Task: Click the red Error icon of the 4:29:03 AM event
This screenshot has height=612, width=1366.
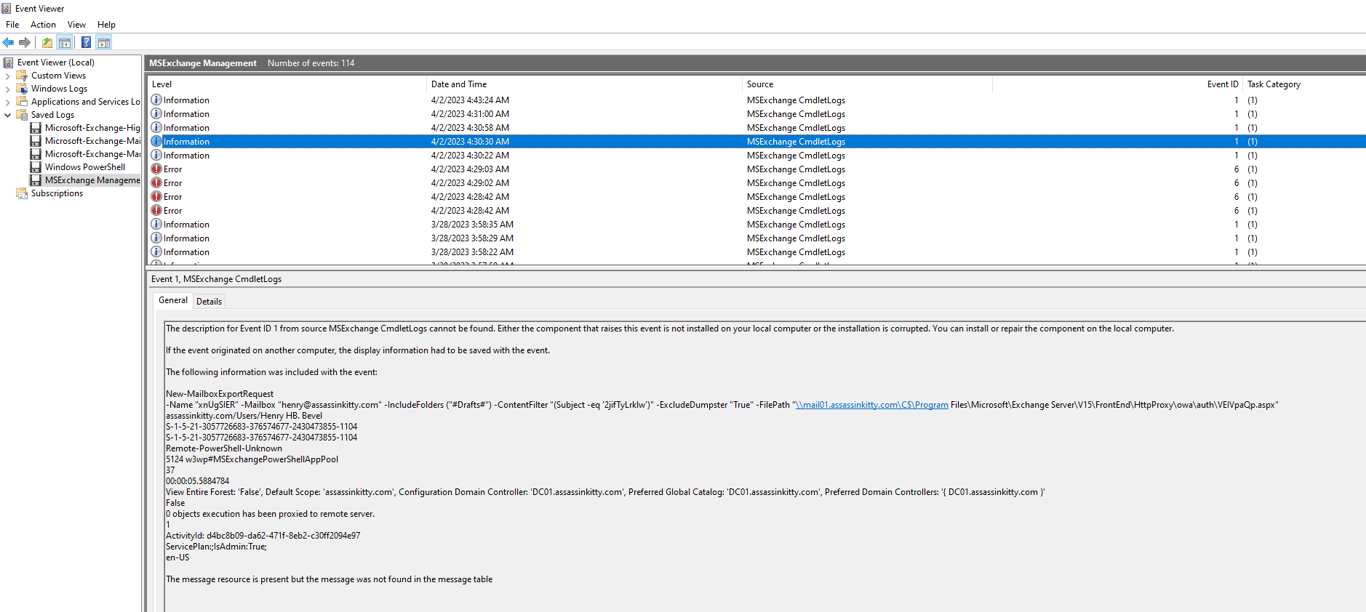Action: (156, 169)
